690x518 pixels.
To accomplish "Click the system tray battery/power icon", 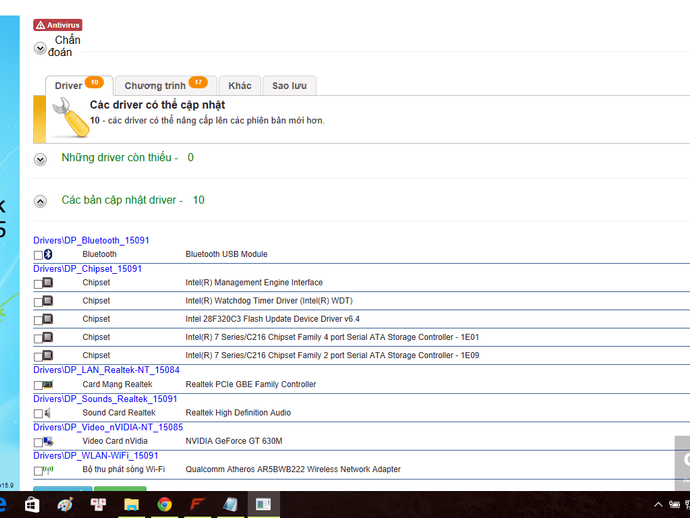I will (674, 504).
